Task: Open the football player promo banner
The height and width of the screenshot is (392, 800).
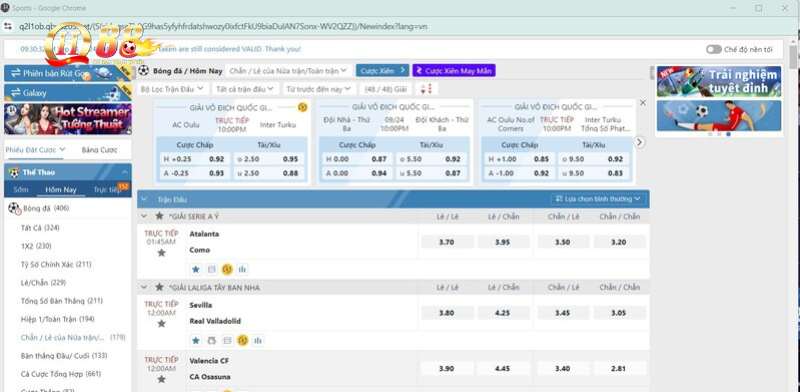Action: pos(719,115)
